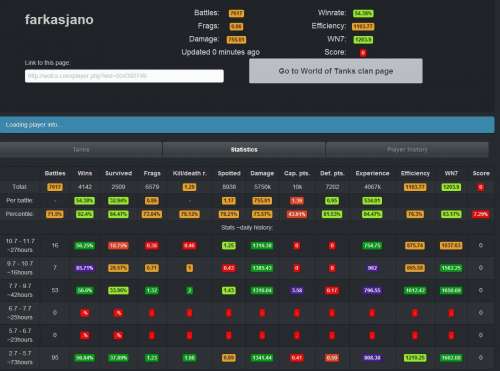Click the 5.7 - 6.7 date row label
This screenshot has width=500, height=371.
pyautogui.click(x=20, y=335)
